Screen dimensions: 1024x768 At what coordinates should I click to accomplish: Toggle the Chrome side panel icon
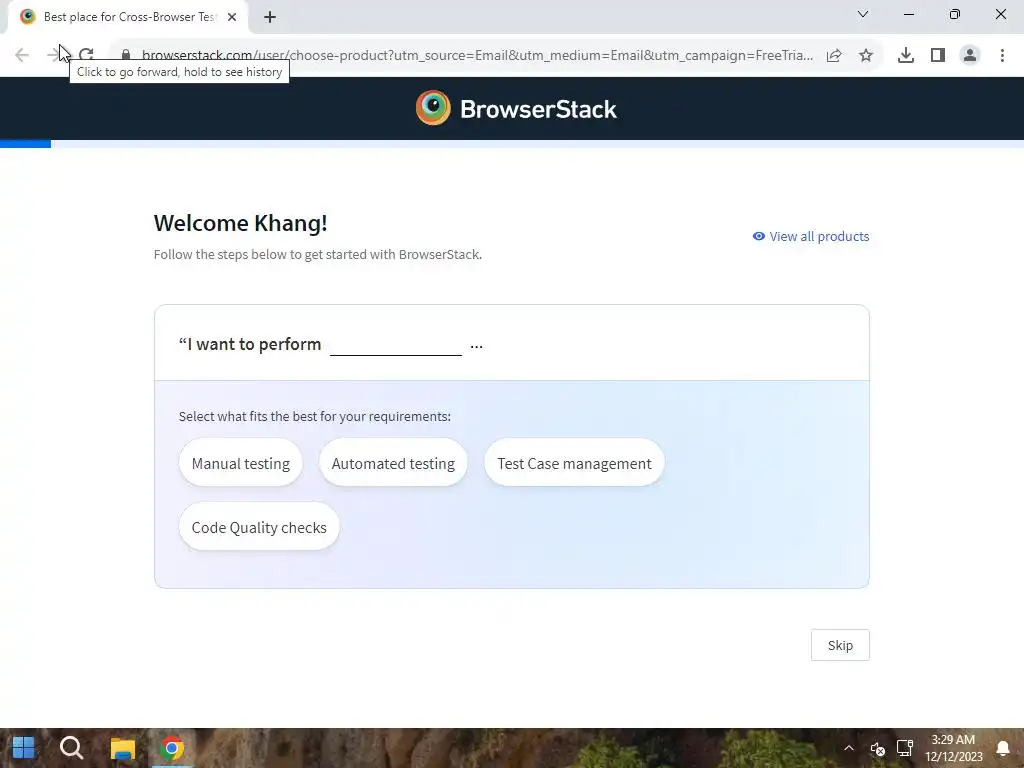(x=938, y=56)
